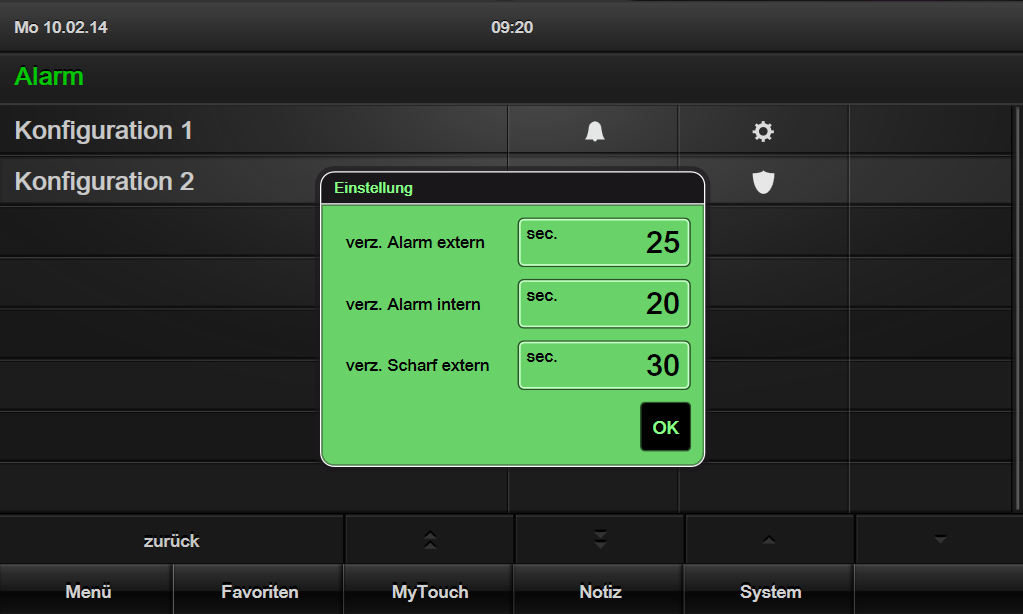Viewport: 1023px width, 614px height.
Task: Select the verz. Alarm intern seconds field
Action: 603,303
